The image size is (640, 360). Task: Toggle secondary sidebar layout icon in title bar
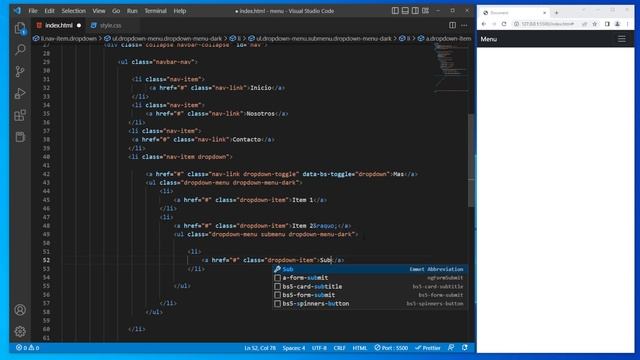(415, 11)
